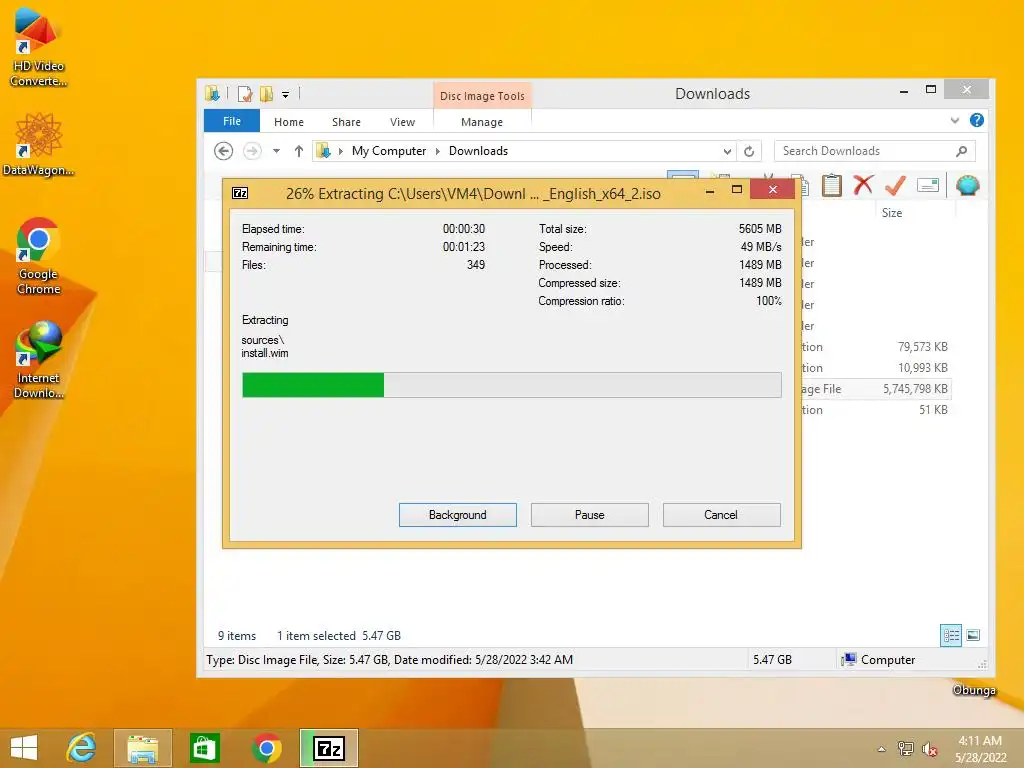Launch Internet Explorer from the taskbar
Viewport: 1024px width, 768px height.
coord(82,748)
